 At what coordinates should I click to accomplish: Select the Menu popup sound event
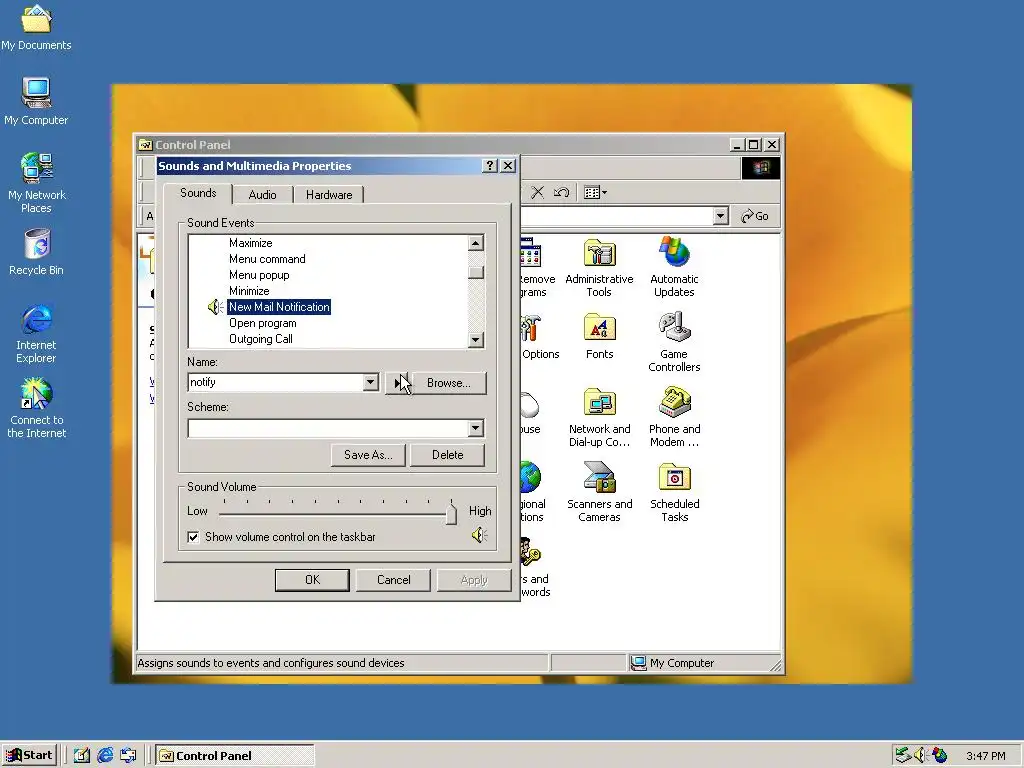pyautogui.click(x=259, y=275)
